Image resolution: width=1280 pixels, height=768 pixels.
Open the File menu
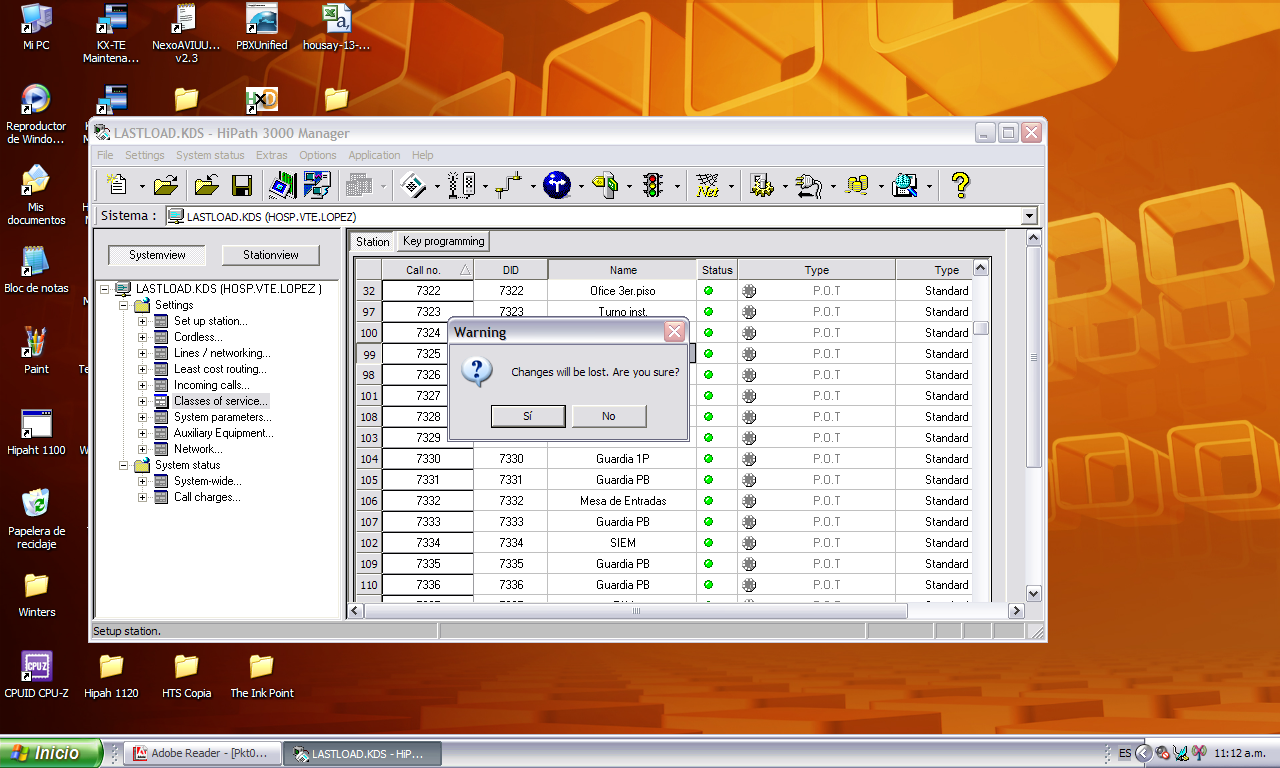pyautogui.click(x=105, y=155)
